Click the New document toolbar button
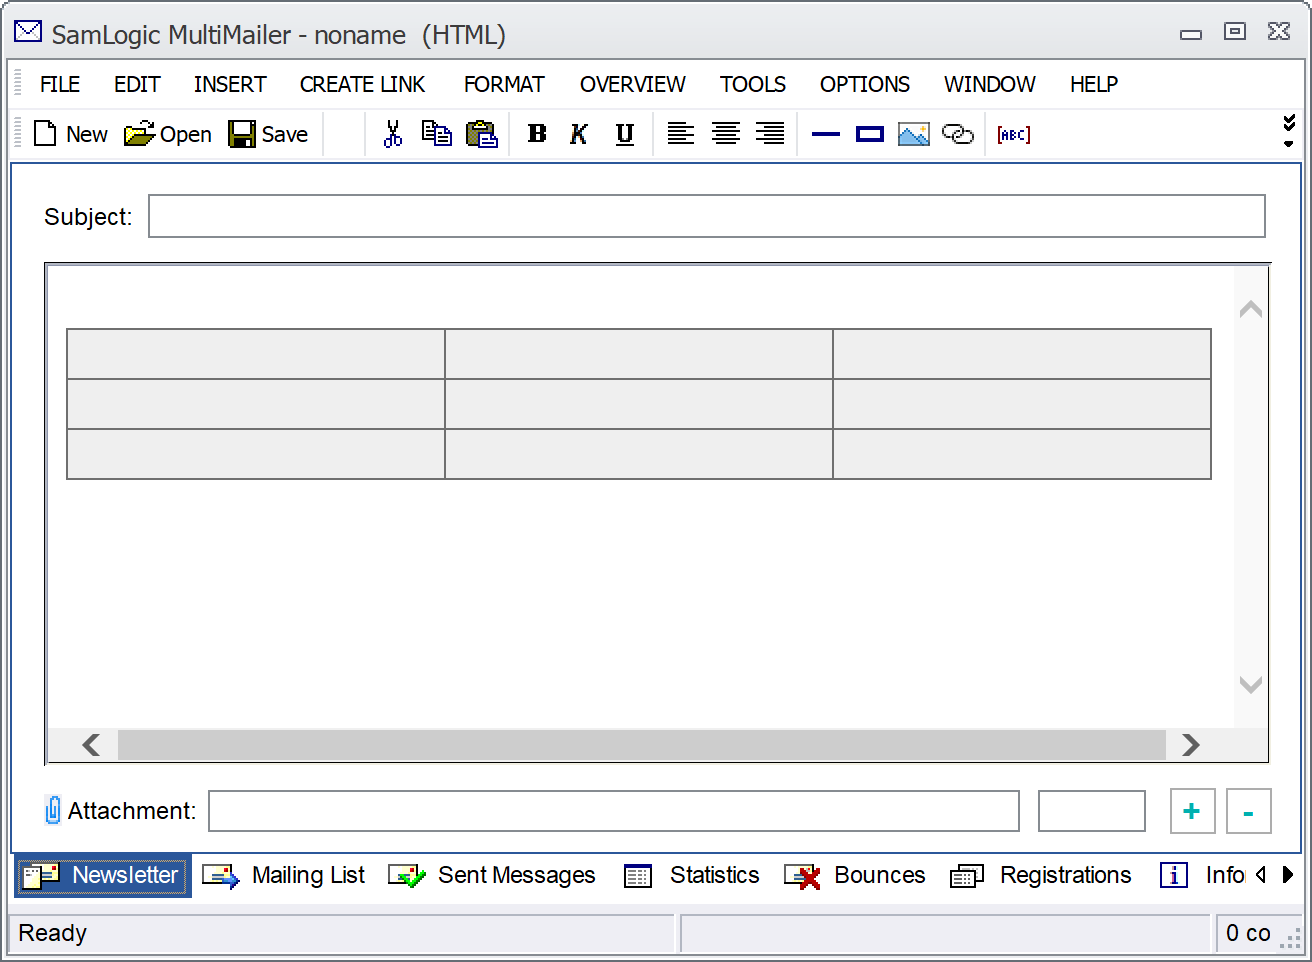The height and width of the screenshot is (962, 1312). pos(70,134)
